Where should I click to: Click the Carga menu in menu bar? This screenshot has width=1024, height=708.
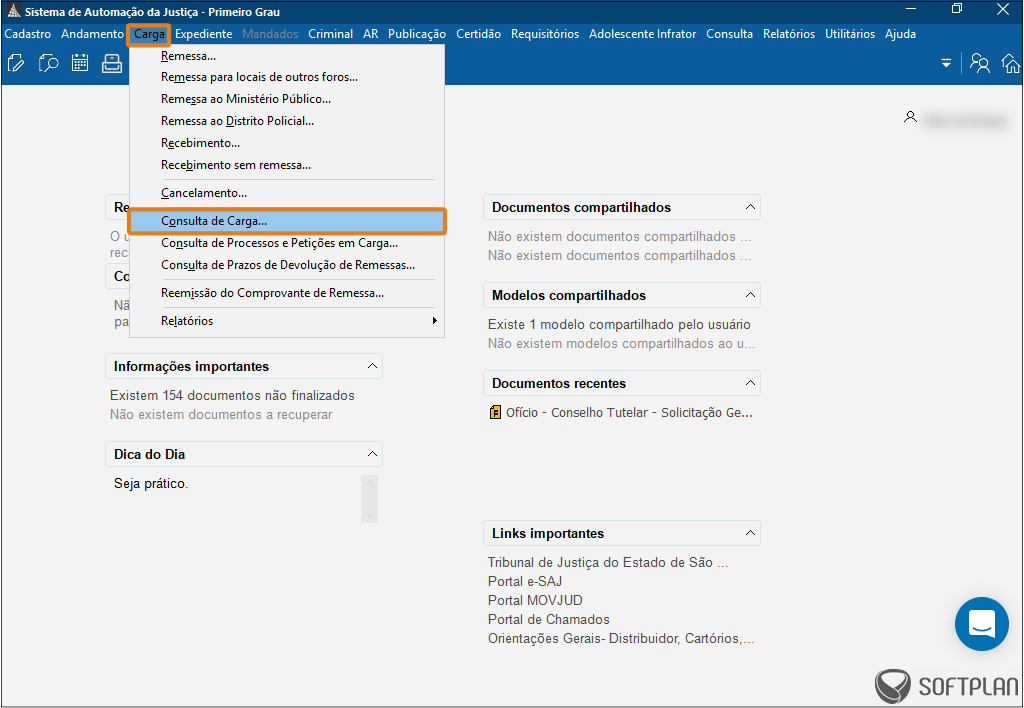coord(149,34)
